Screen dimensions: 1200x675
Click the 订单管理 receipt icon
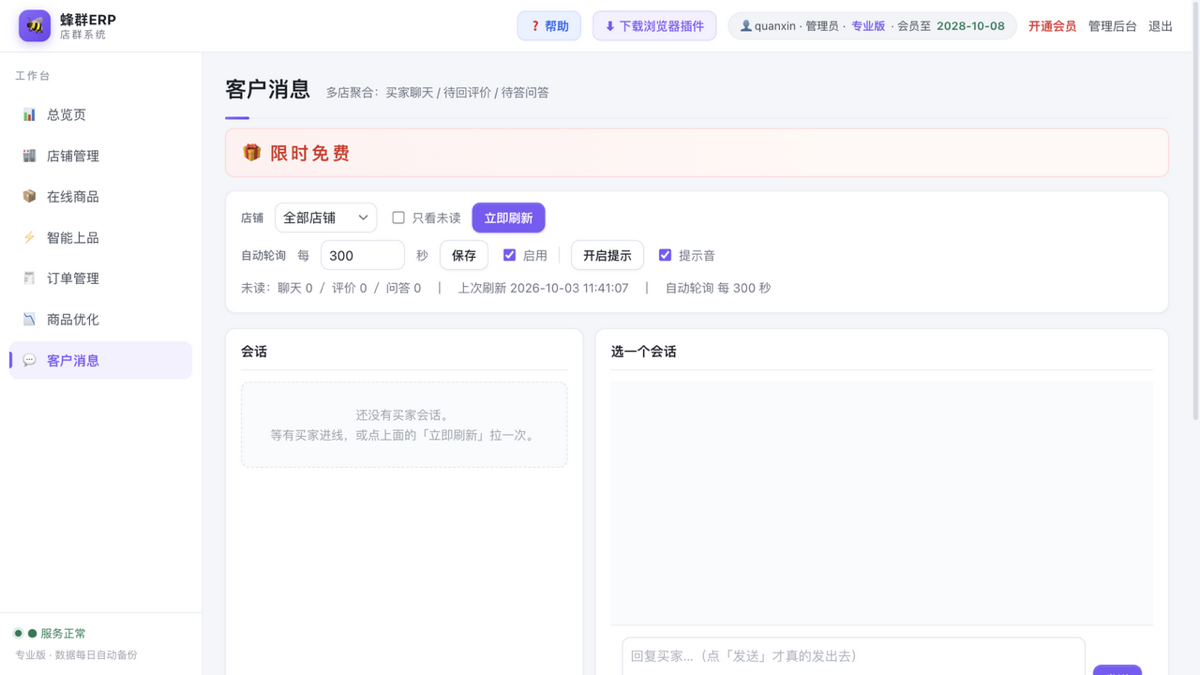point(29,278)
